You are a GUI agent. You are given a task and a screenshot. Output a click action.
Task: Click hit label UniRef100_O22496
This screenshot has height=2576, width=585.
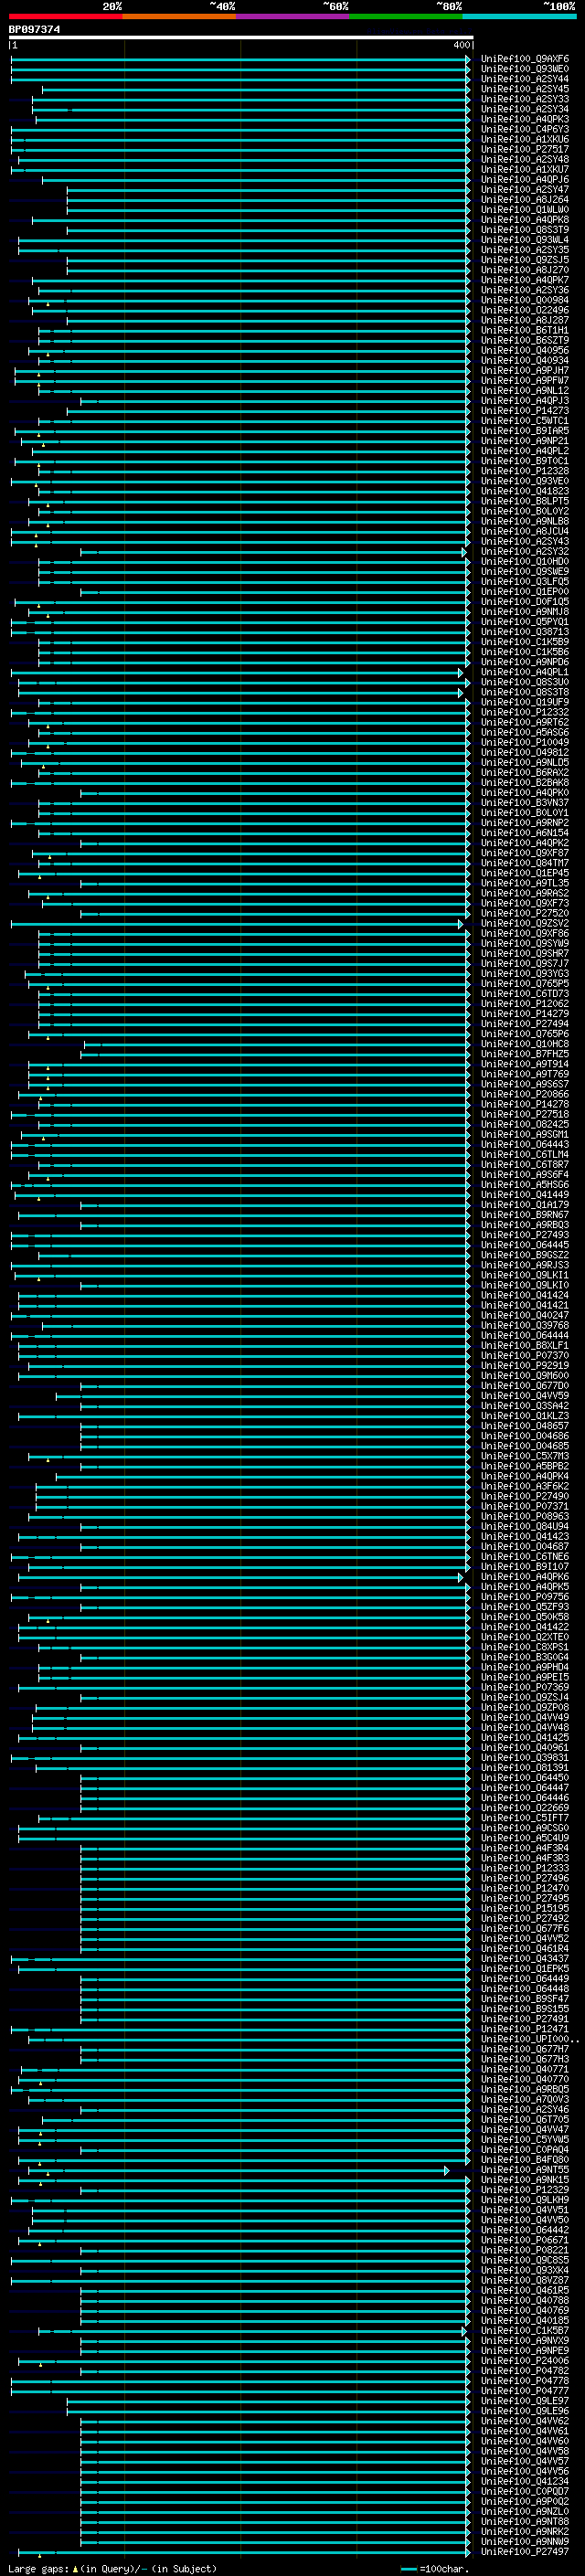click(x=525, y=310)
